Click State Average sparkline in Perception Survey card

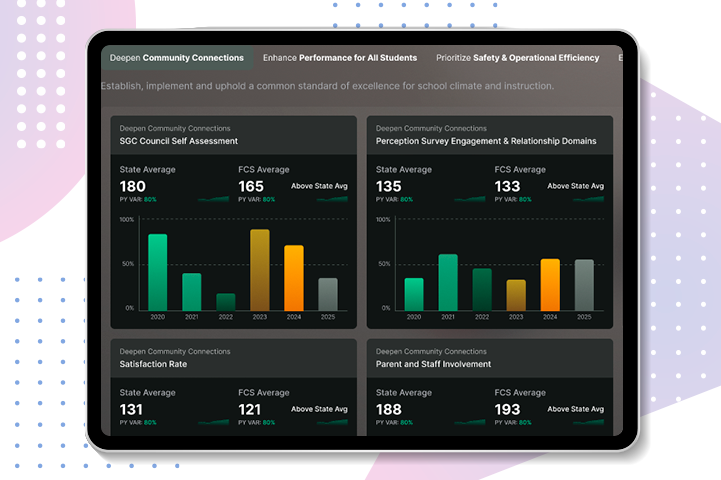click(x=470, y=199)
